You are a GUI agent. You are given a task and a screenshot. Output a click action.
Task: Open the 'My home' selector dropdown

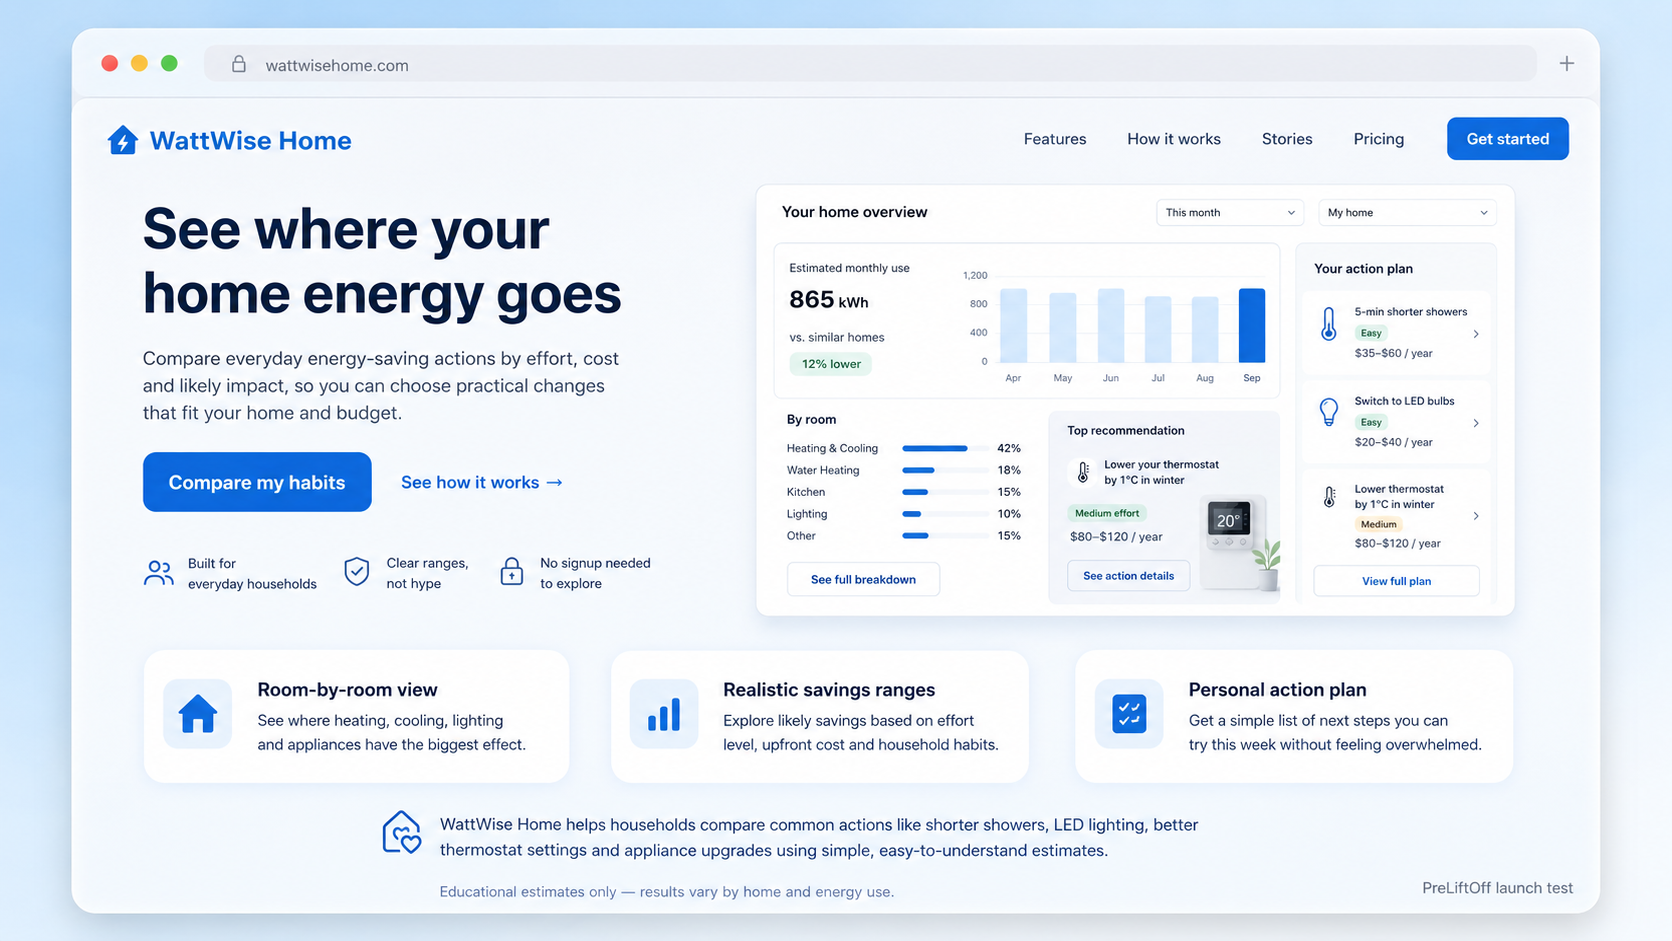point(1407,213)
